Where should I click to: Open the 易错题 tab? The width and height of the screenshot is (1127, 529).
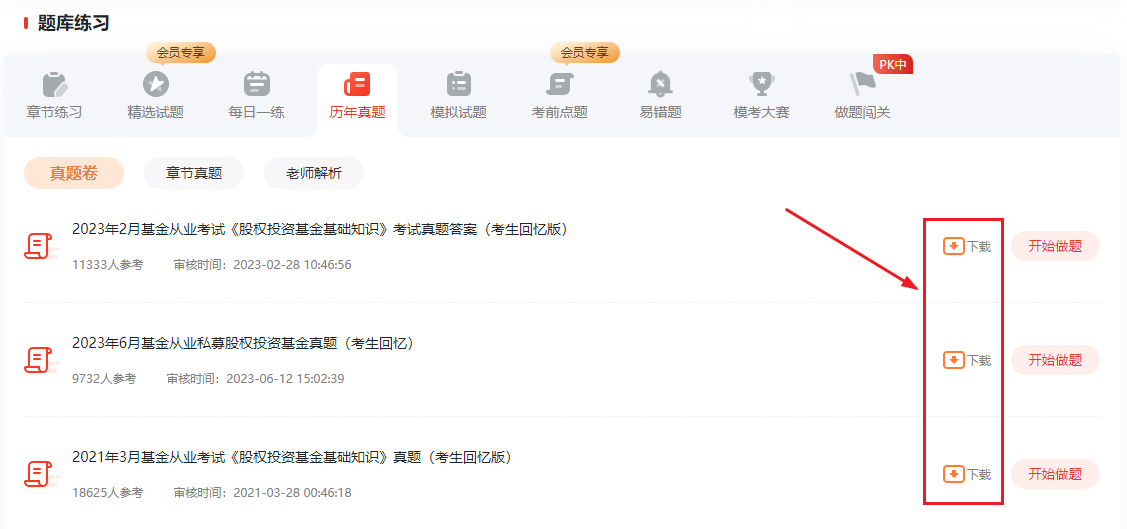(660, 113)
